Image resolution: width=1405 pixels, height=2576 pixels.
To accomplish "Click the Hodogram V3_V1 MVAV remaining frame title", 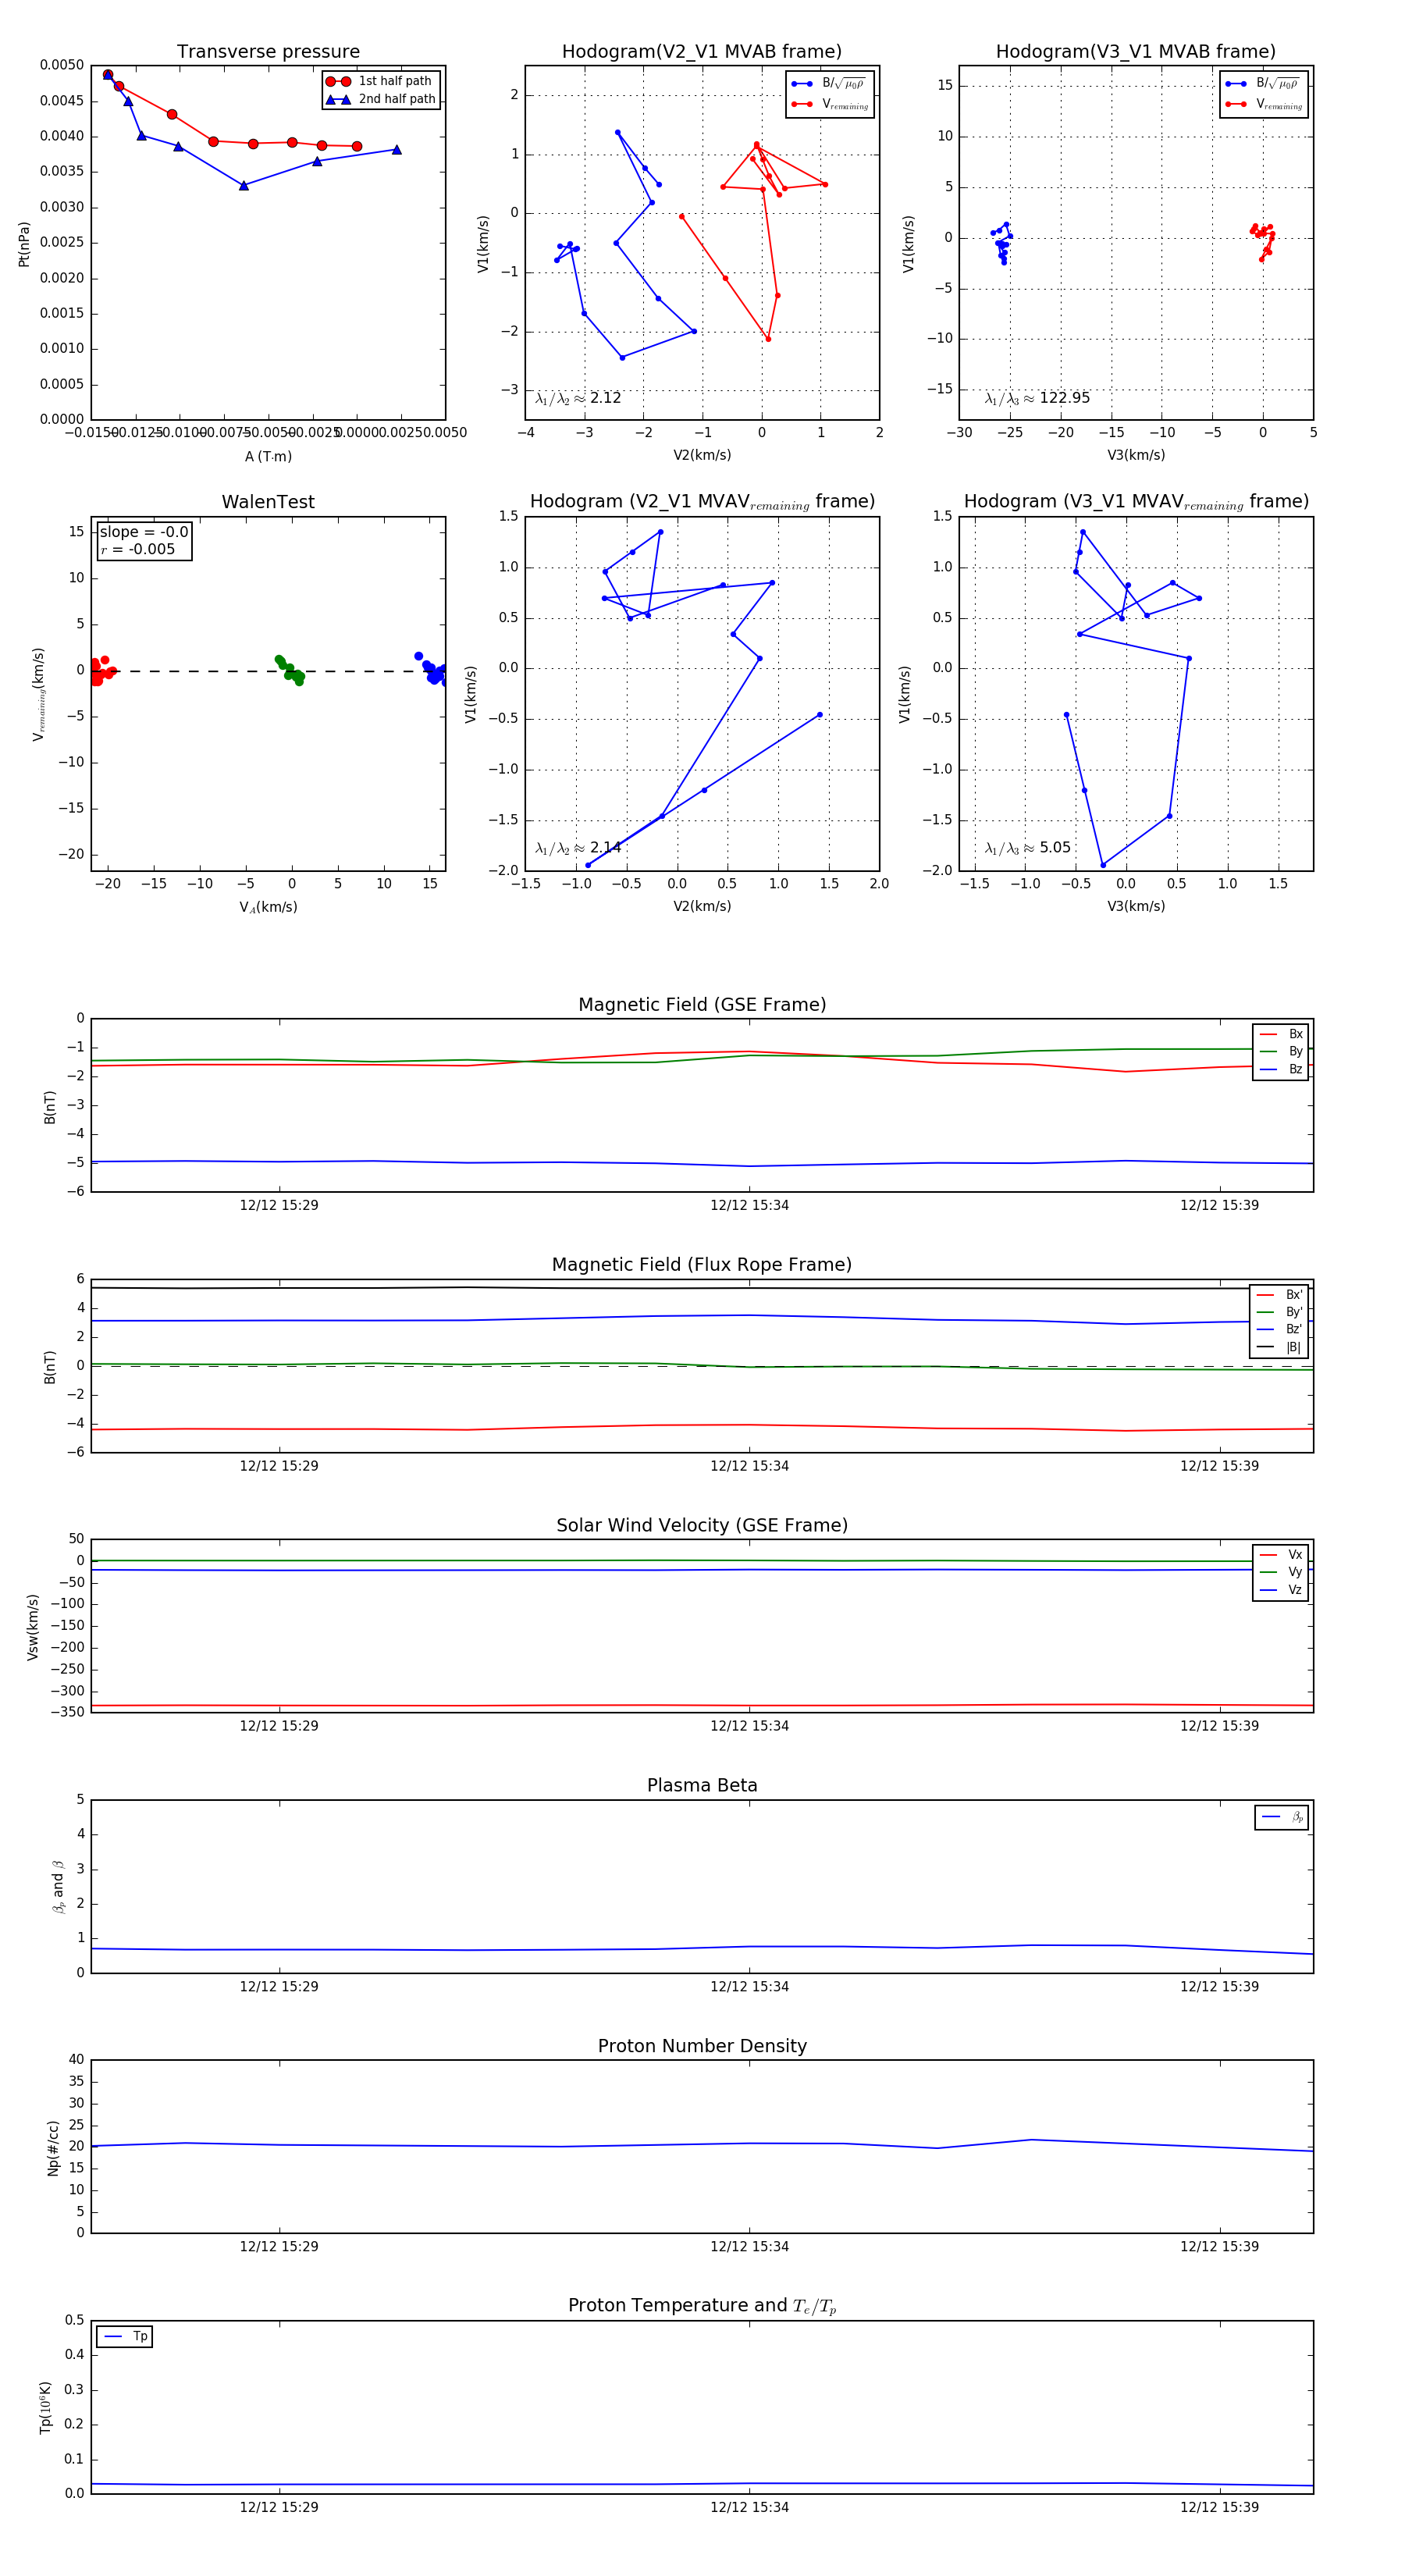I will [x=1136, y=502].
